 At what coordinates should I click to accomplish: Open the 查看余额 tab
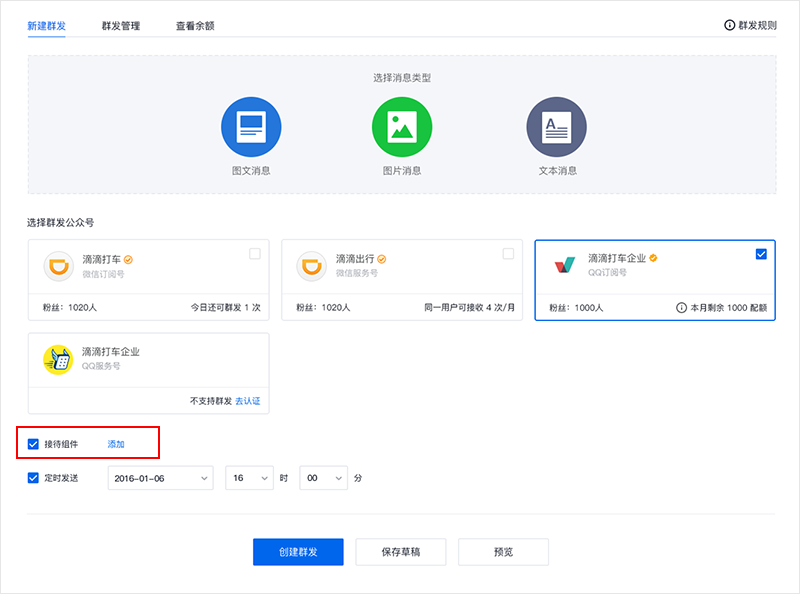pos(195,26)
